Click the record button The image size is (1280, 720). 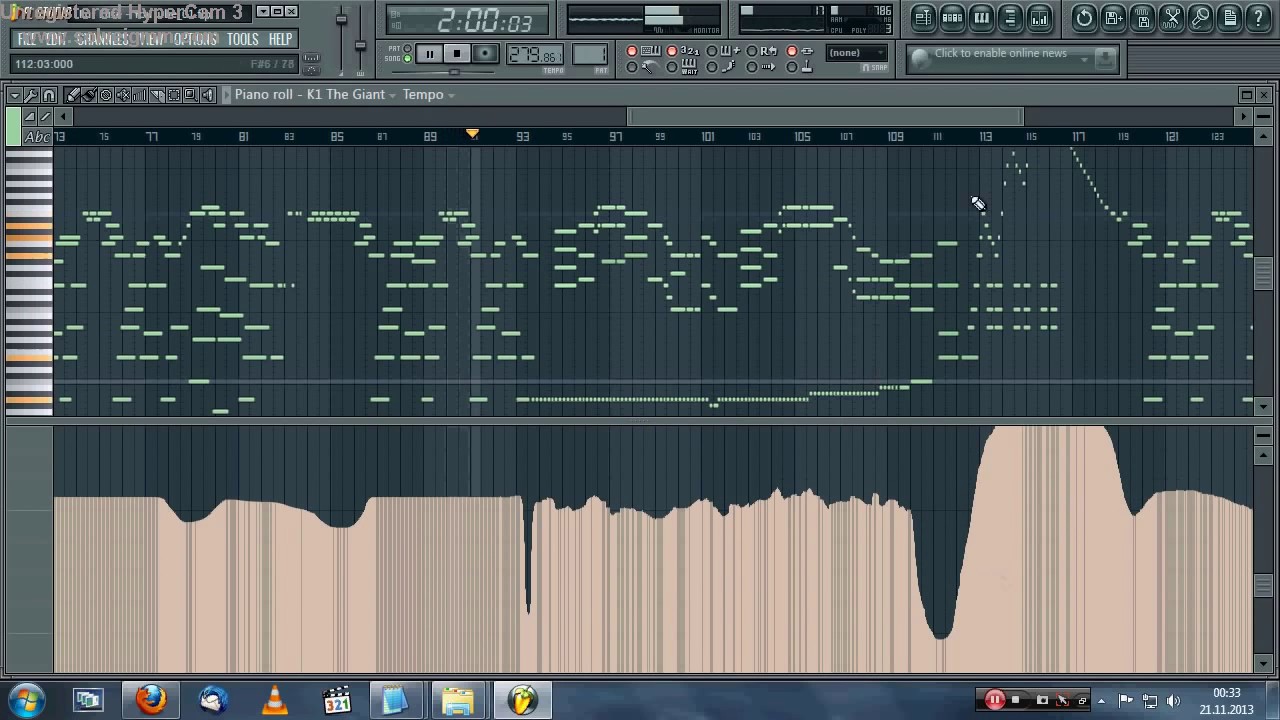[485, 54]
